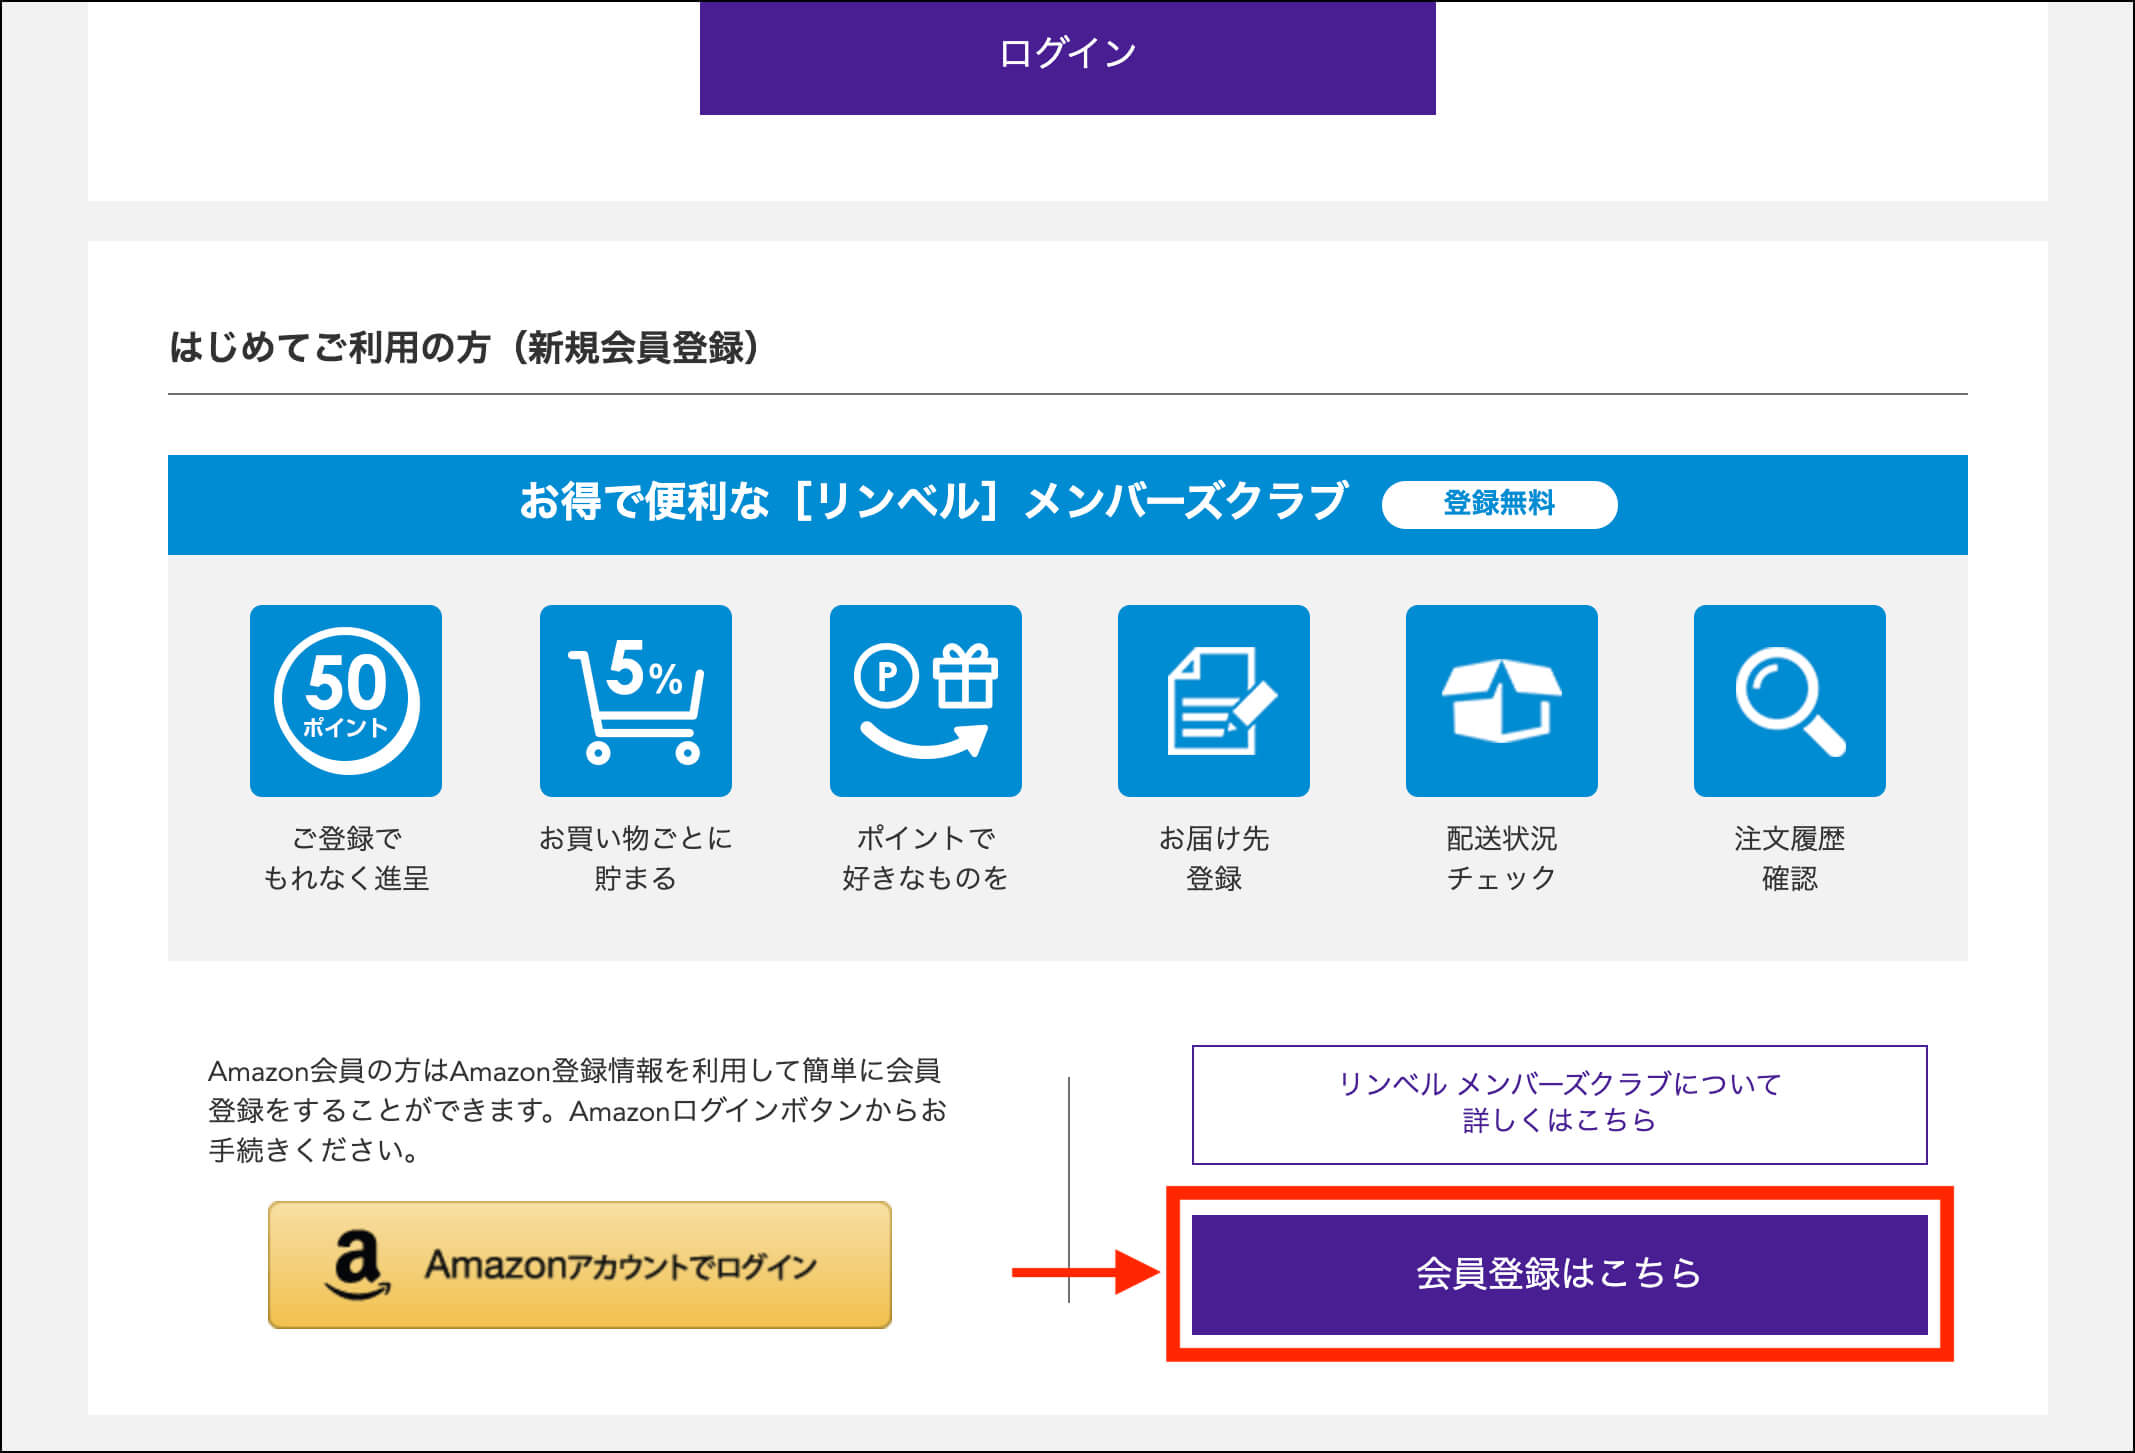Image resolution: width=2135 pixels, height=1453 pixels.
Task: Click the お得で便利な［リンベル］メンバーズクラブ banner title
Action: coord(934,502)
